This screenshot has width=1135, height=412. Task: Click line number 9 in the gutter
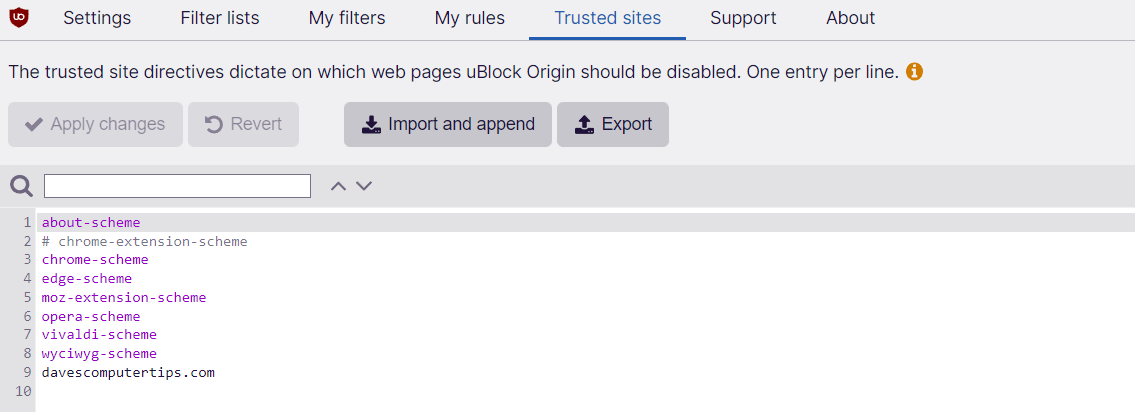28,373
